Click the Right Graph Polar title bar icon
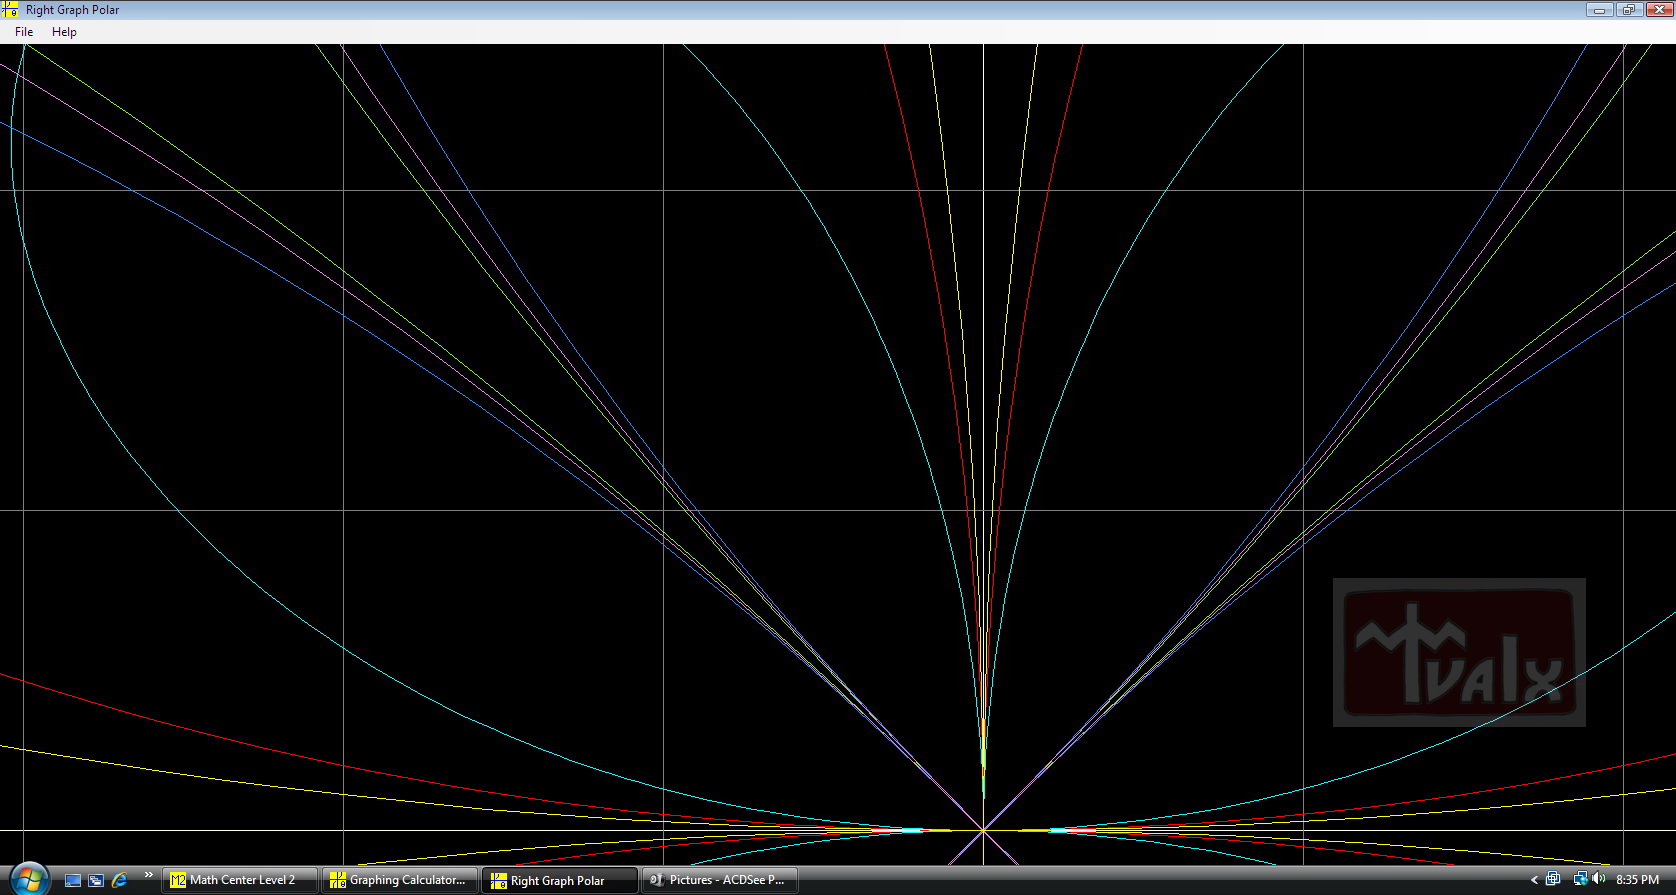The image size is (1676, 895). (10, 10)
